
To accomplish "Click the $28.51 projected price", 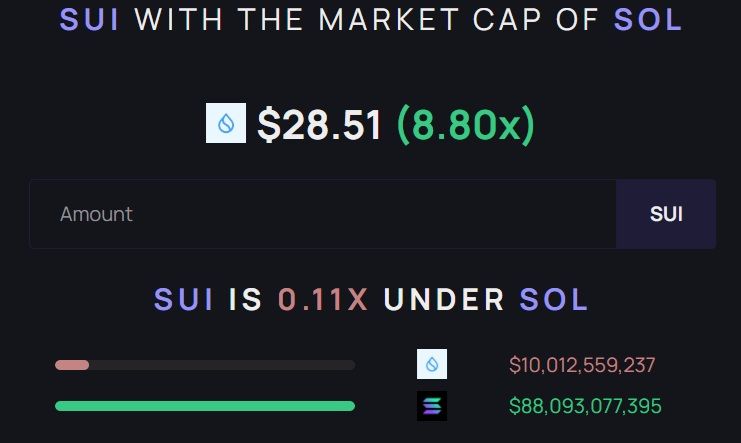I will point(319,125).
